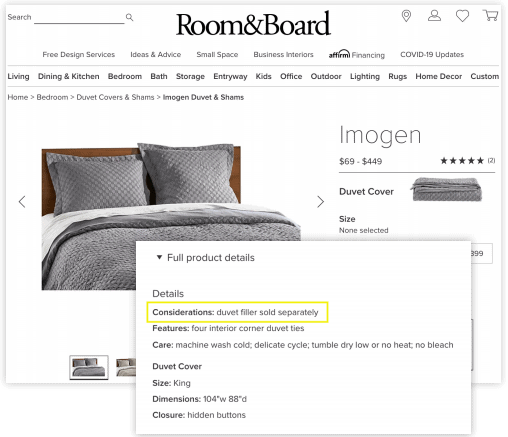Viewport: 508px width, 437px height.
Task: Open the Home Decor menu
Action: pos(438,76)
